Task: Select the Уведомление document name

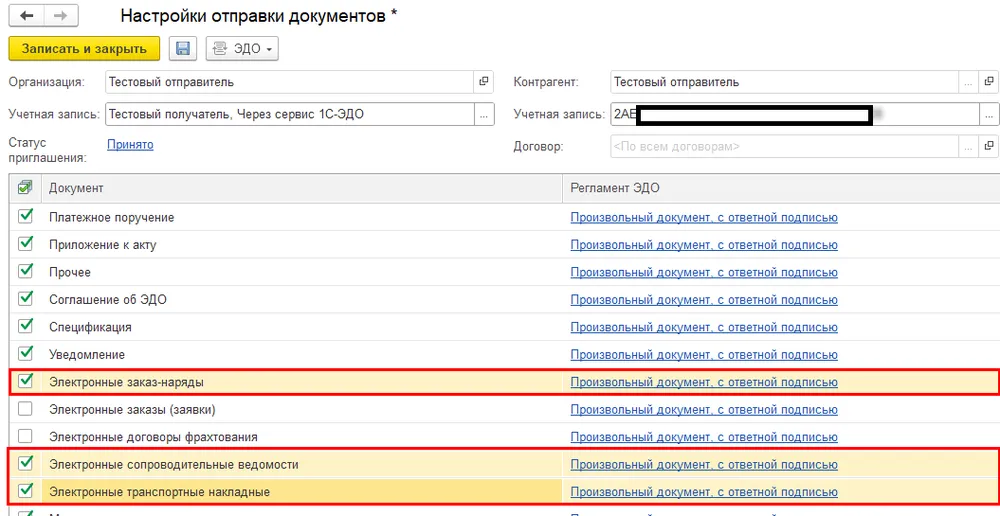Action: click(87, 355)
